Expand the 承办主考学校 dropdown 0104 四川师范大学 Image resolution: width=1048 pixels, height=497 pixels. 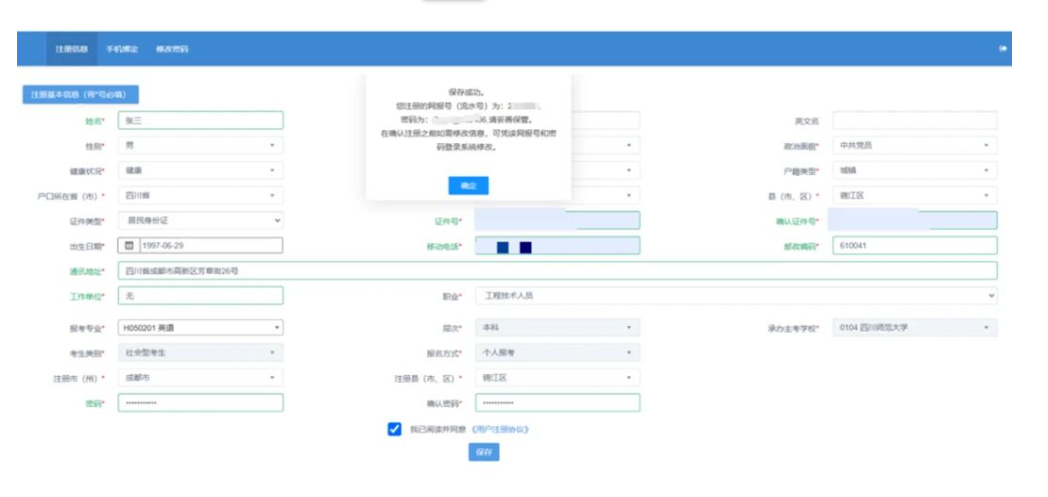(915, 327)
